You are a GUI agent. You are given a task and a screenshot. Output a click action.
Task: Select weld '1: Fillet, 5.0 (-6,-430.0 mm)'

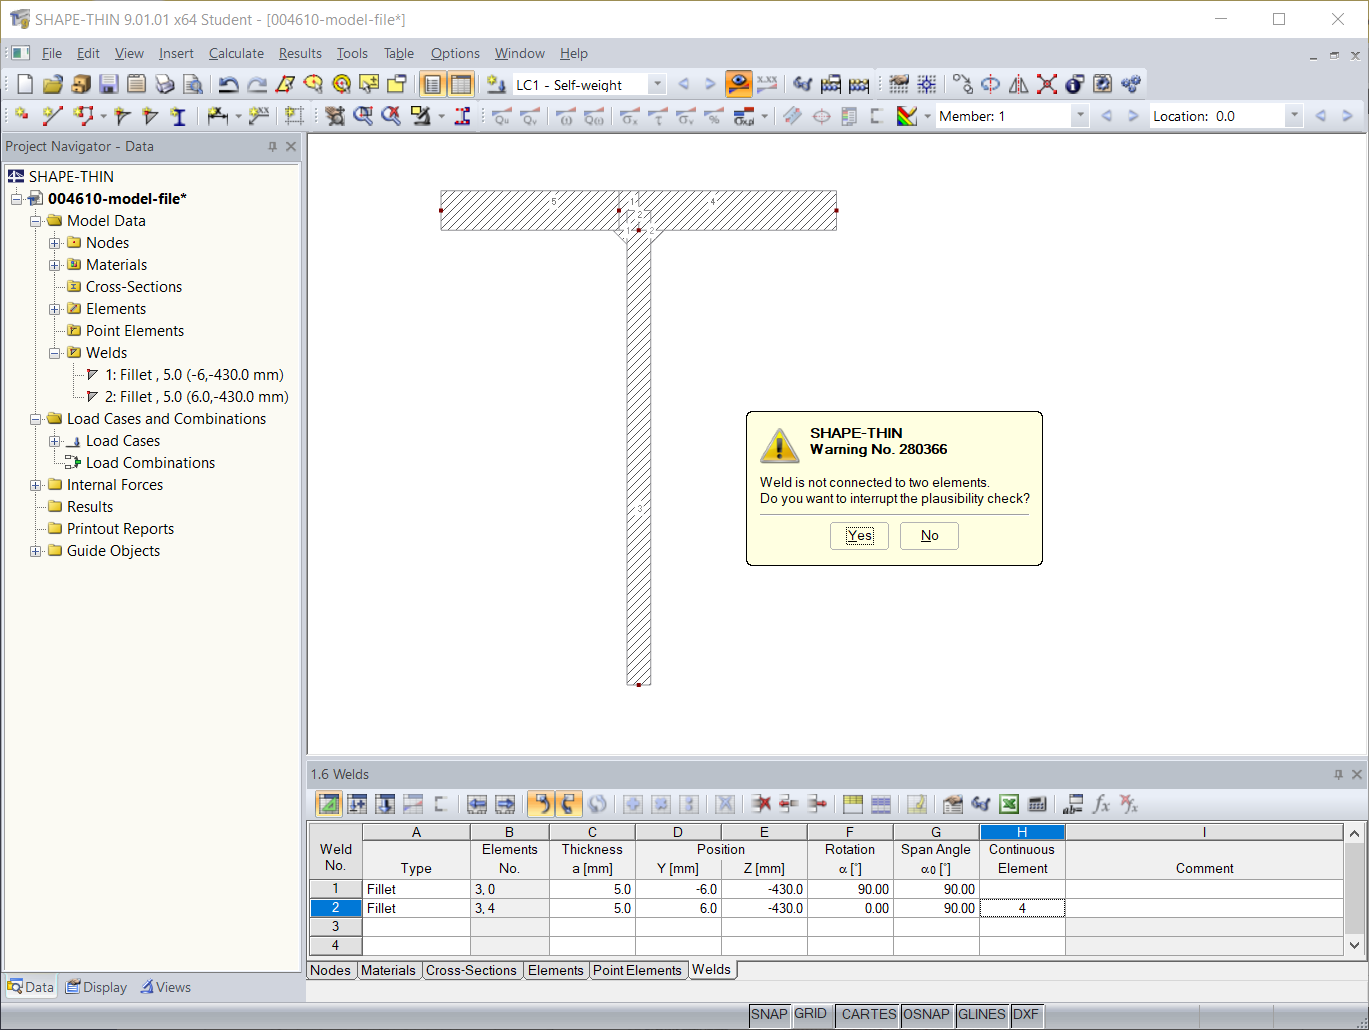pos(194,375)
